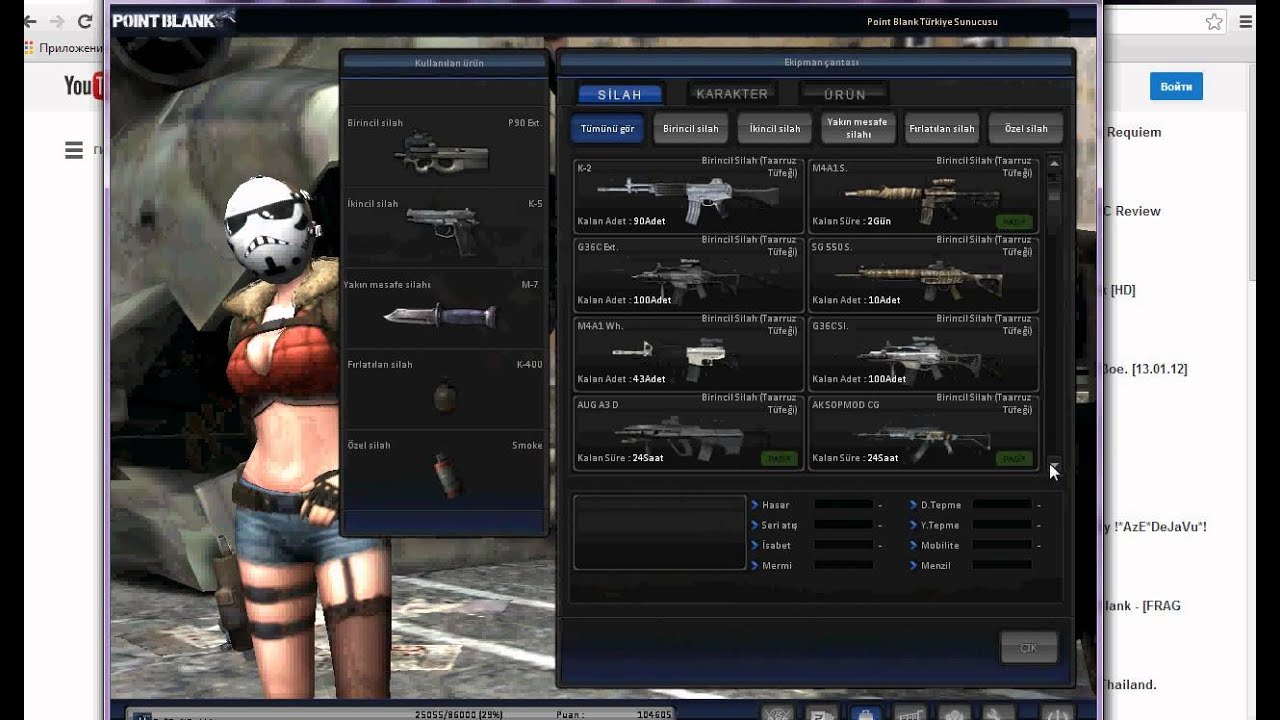Filter by Özel silah
The image size is (1280, 720).
pos(1026,128)
